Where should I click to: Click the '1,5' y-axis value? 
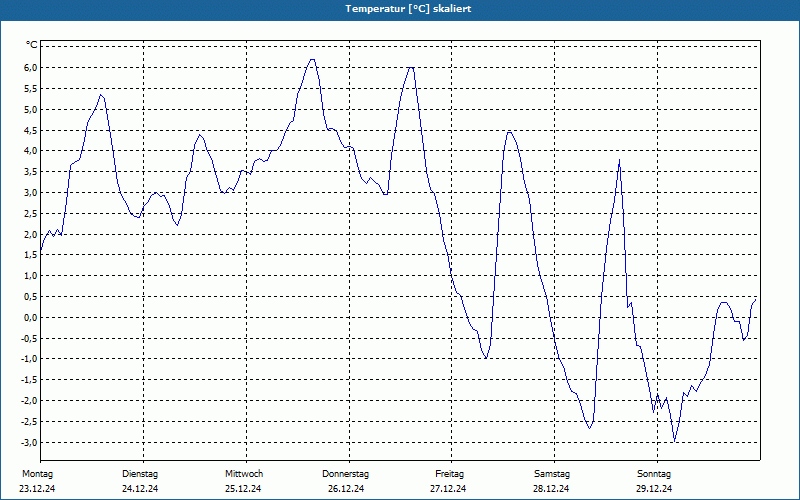31,255
